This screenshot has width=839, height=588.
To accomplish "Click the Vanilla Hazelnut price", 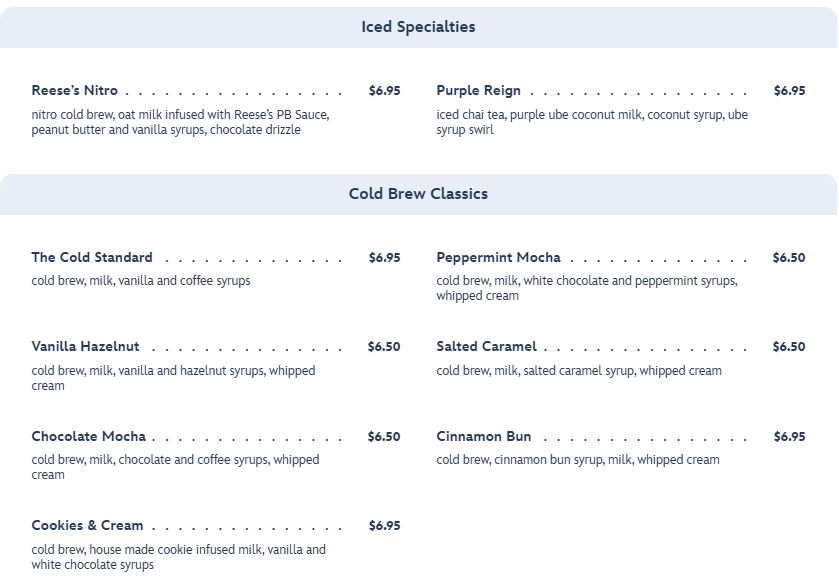I will click(x=383, y=347).
